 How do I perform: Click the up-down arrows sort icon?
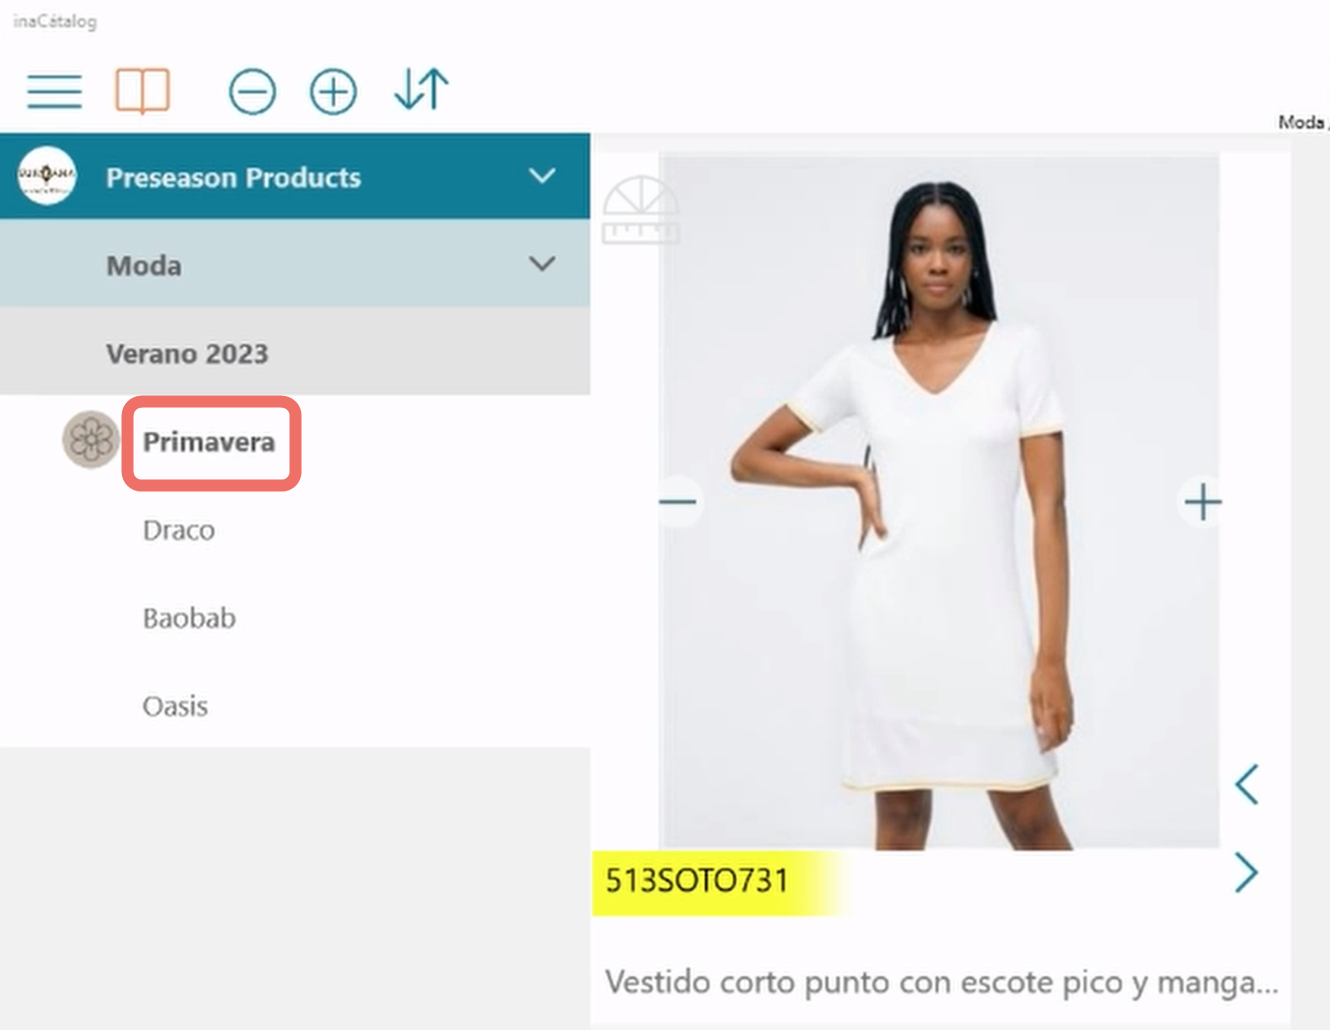click(x=421, y=90)
